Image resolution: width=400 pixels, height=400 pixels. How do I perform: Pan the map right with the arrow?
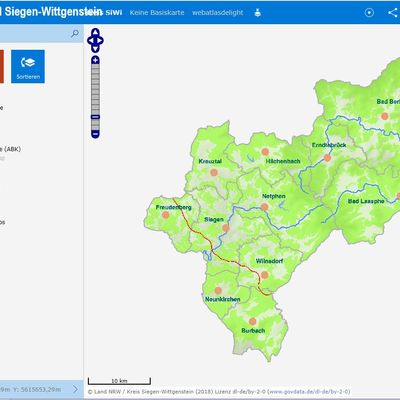(x=100, y=41)
